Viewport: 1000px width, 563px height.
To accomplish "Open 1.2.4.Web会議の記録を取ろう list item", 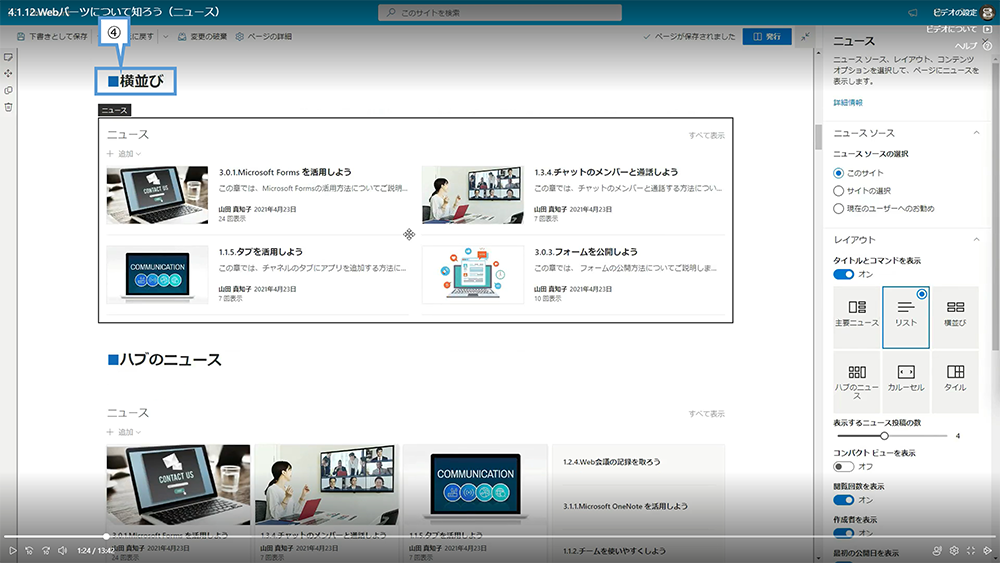I will pos(612,462).
